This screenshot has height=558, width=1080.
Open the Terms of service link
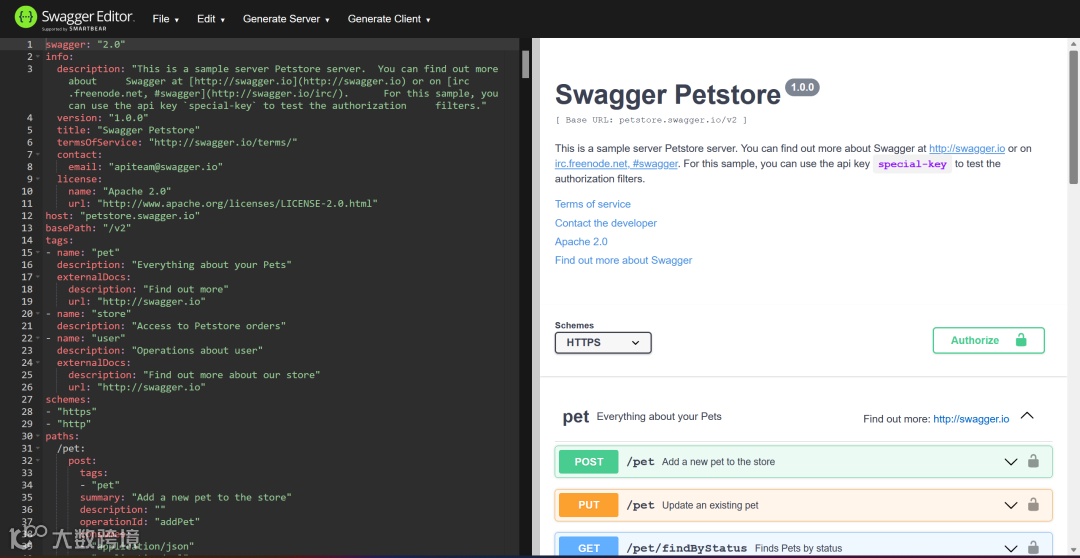pos(593,204)
